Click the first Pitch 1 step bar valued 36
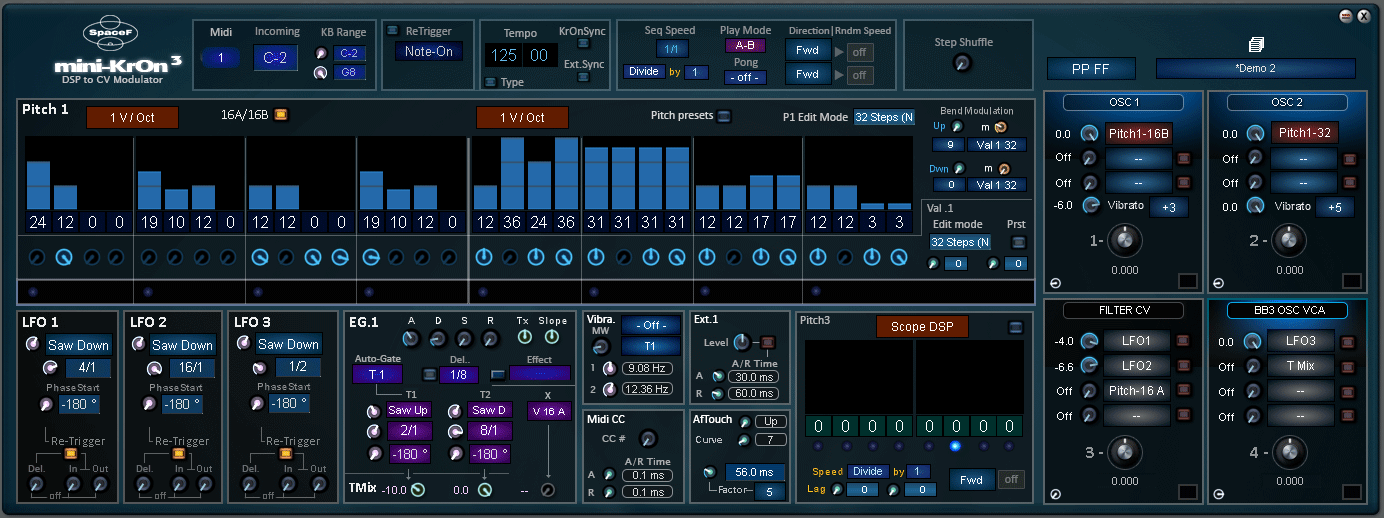 pos(512,173)
